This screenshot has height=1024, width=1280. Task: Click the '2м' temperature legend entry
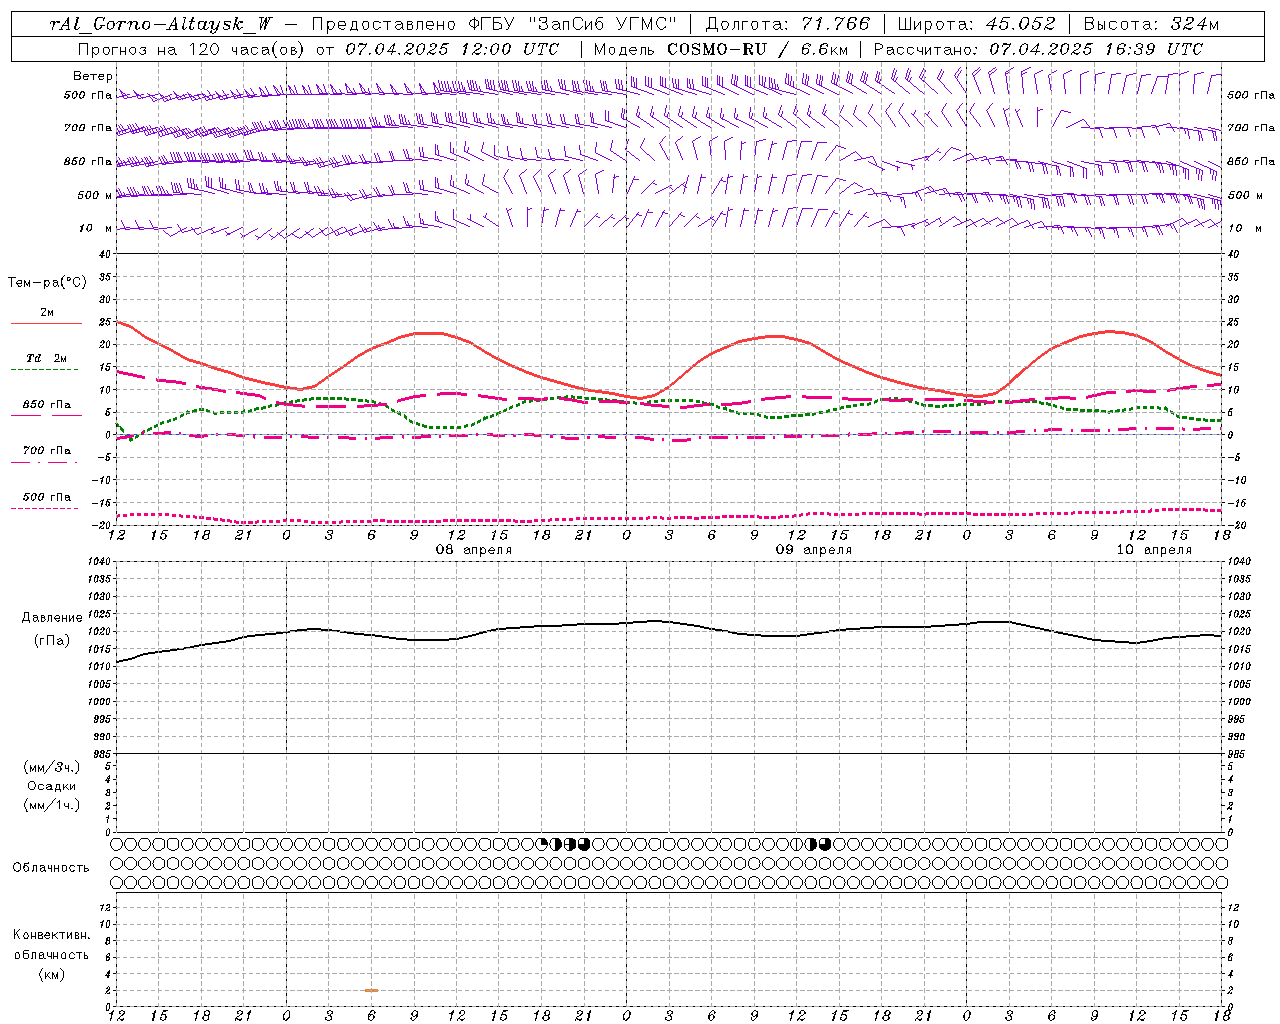47,313
